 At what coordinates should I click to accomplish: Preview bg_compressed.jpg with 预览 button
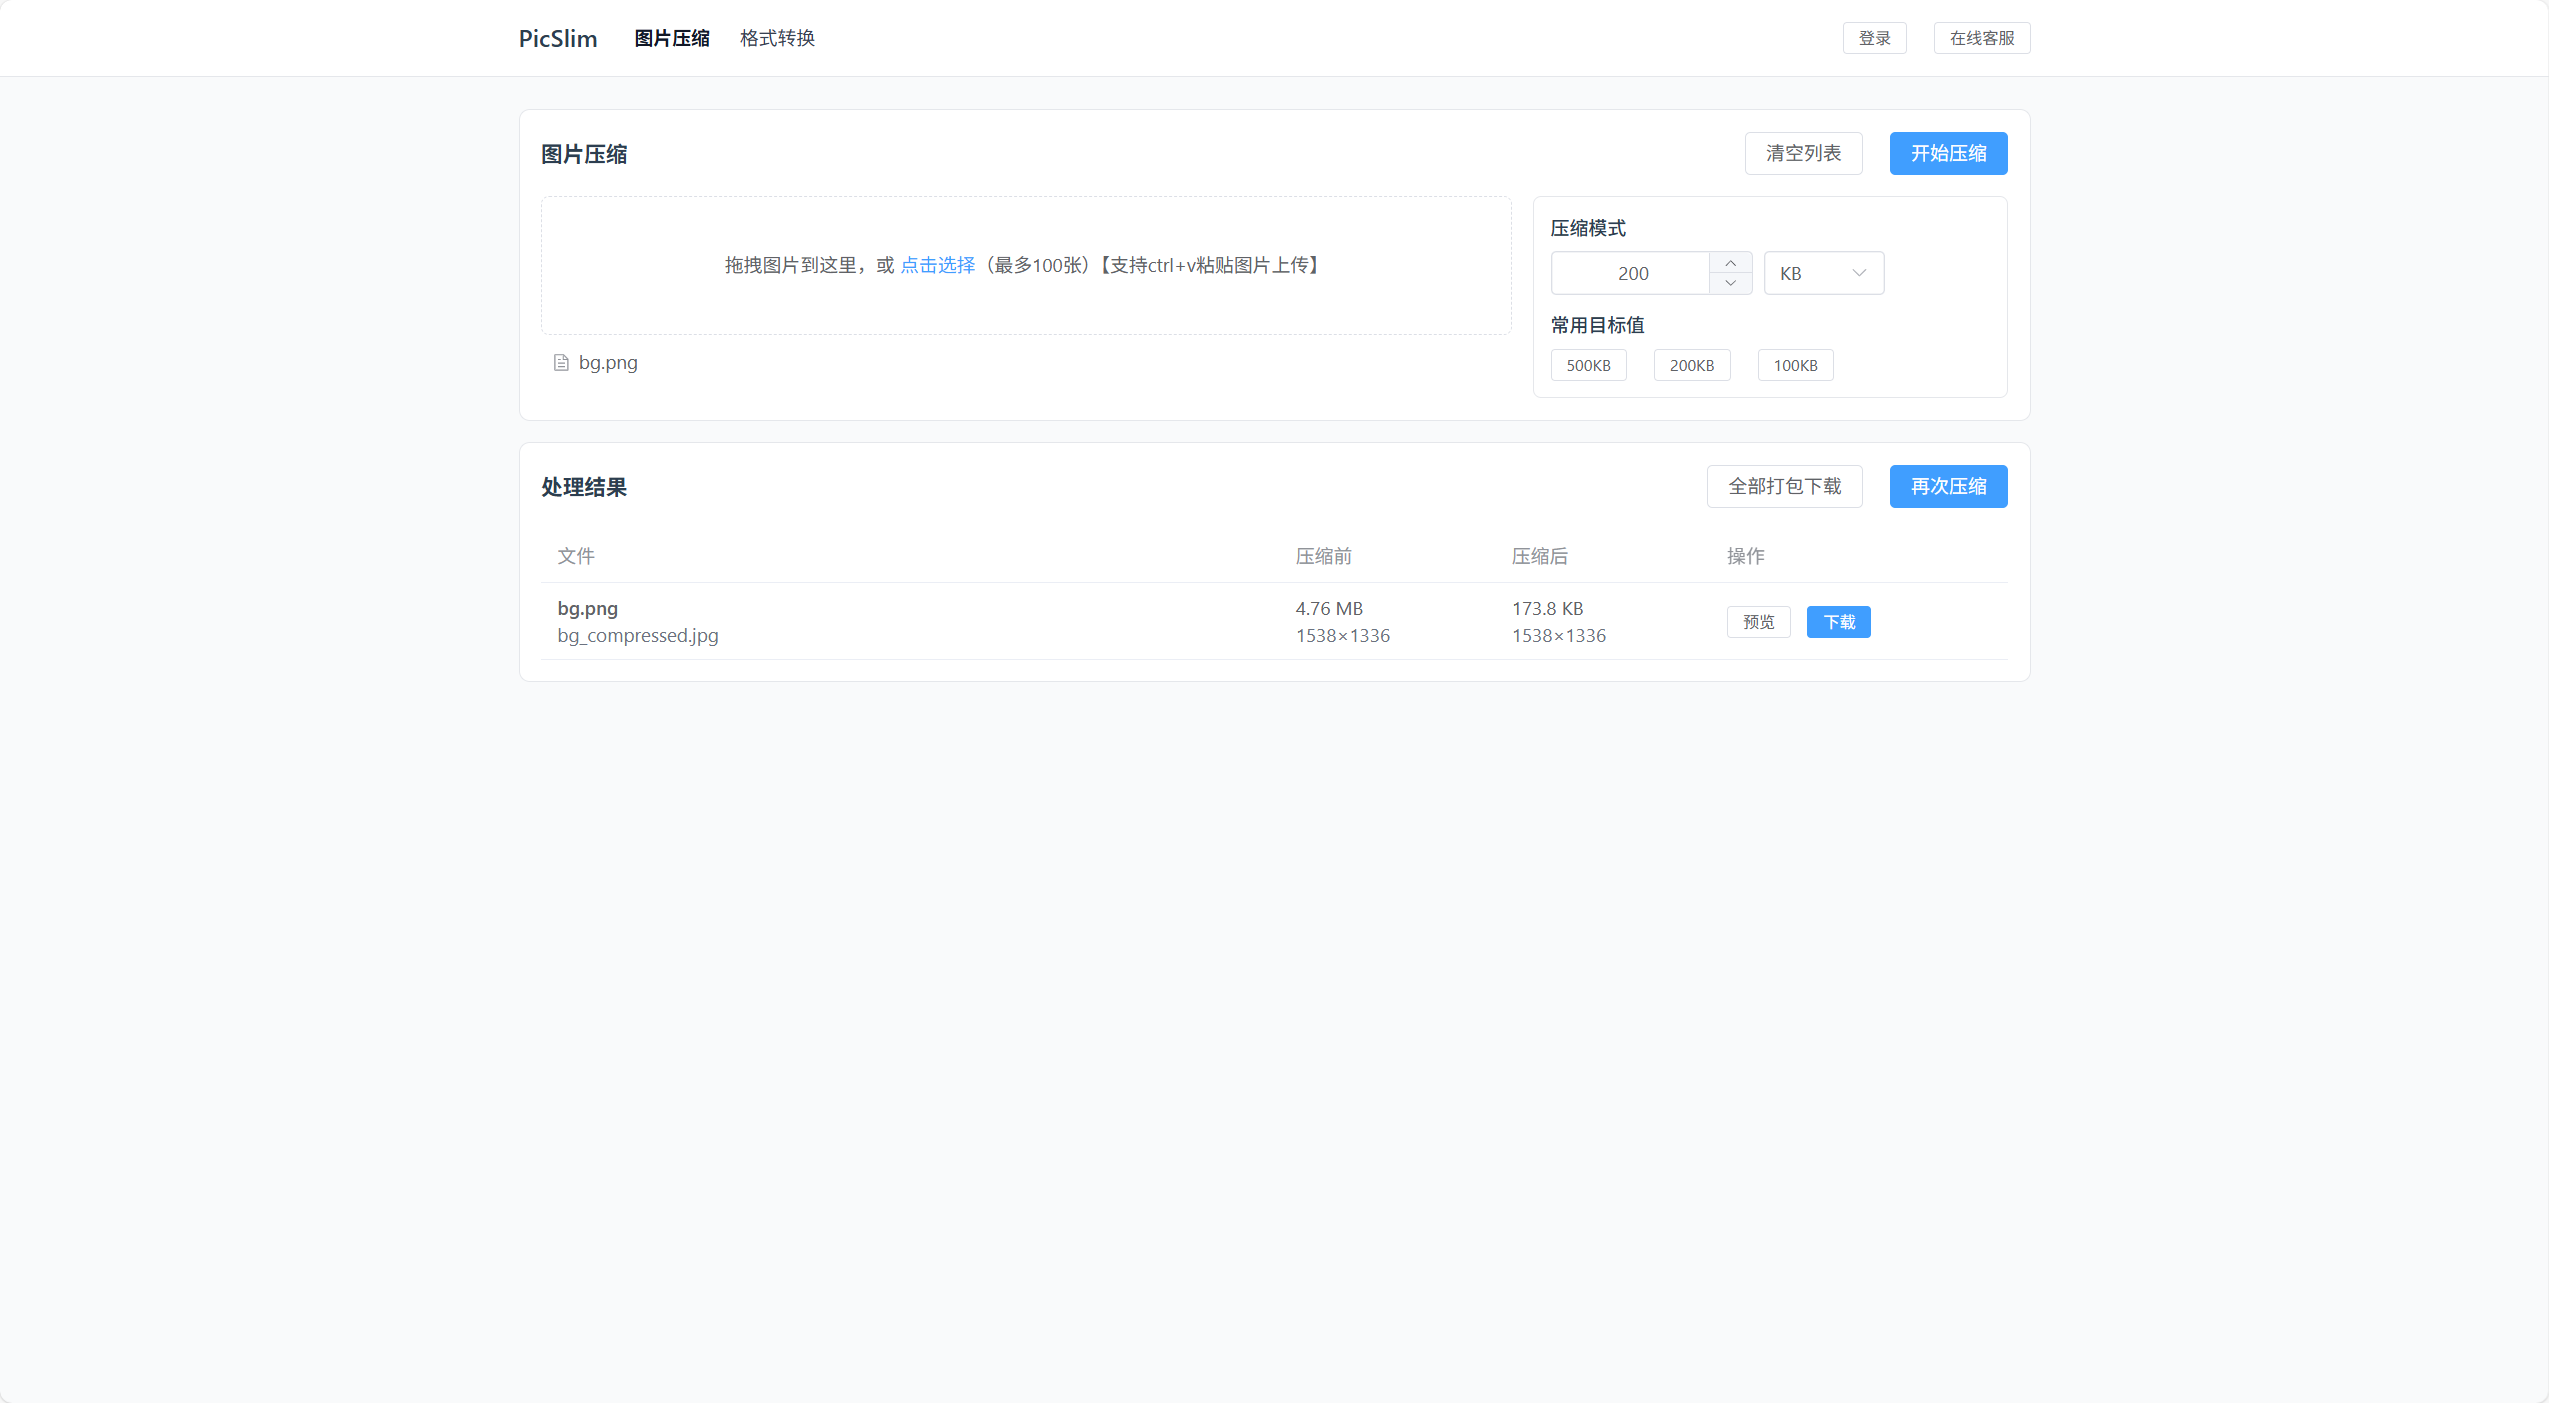point(1757,623)
